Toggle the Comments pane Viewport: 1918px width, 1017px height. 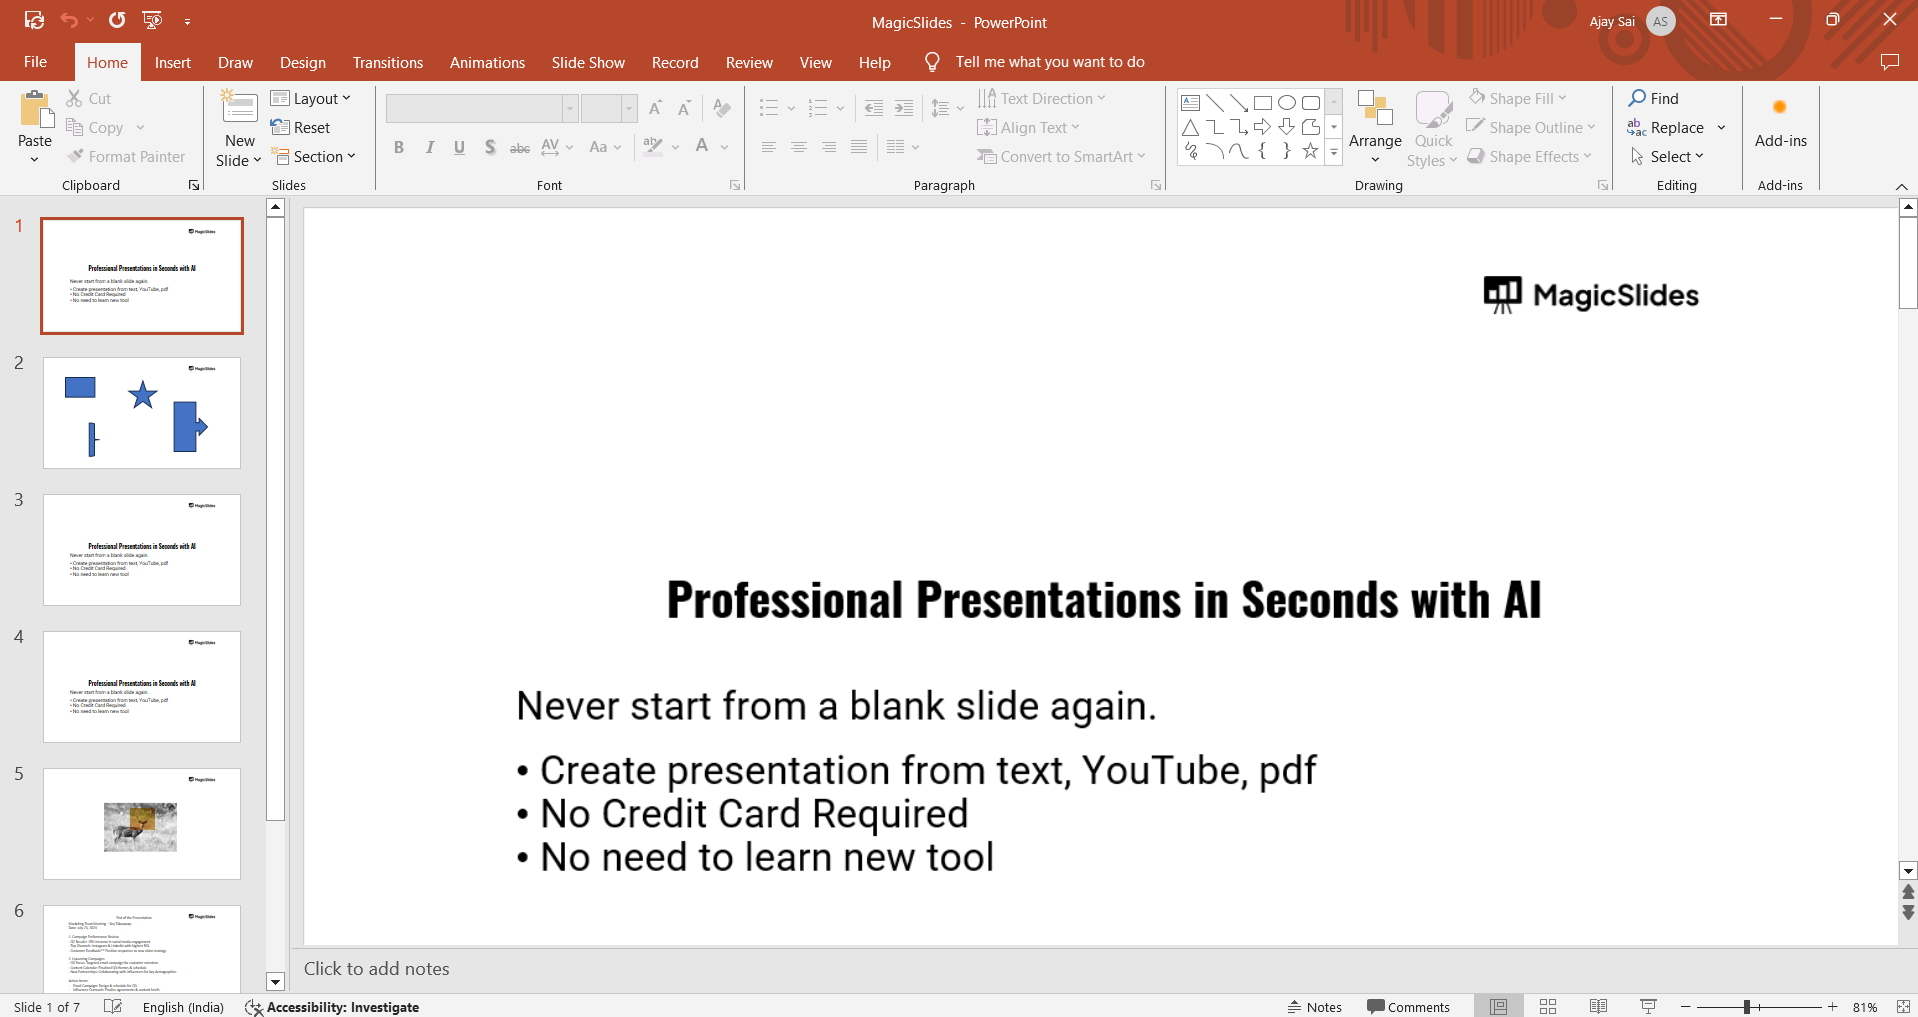tap(1408, 1007)
